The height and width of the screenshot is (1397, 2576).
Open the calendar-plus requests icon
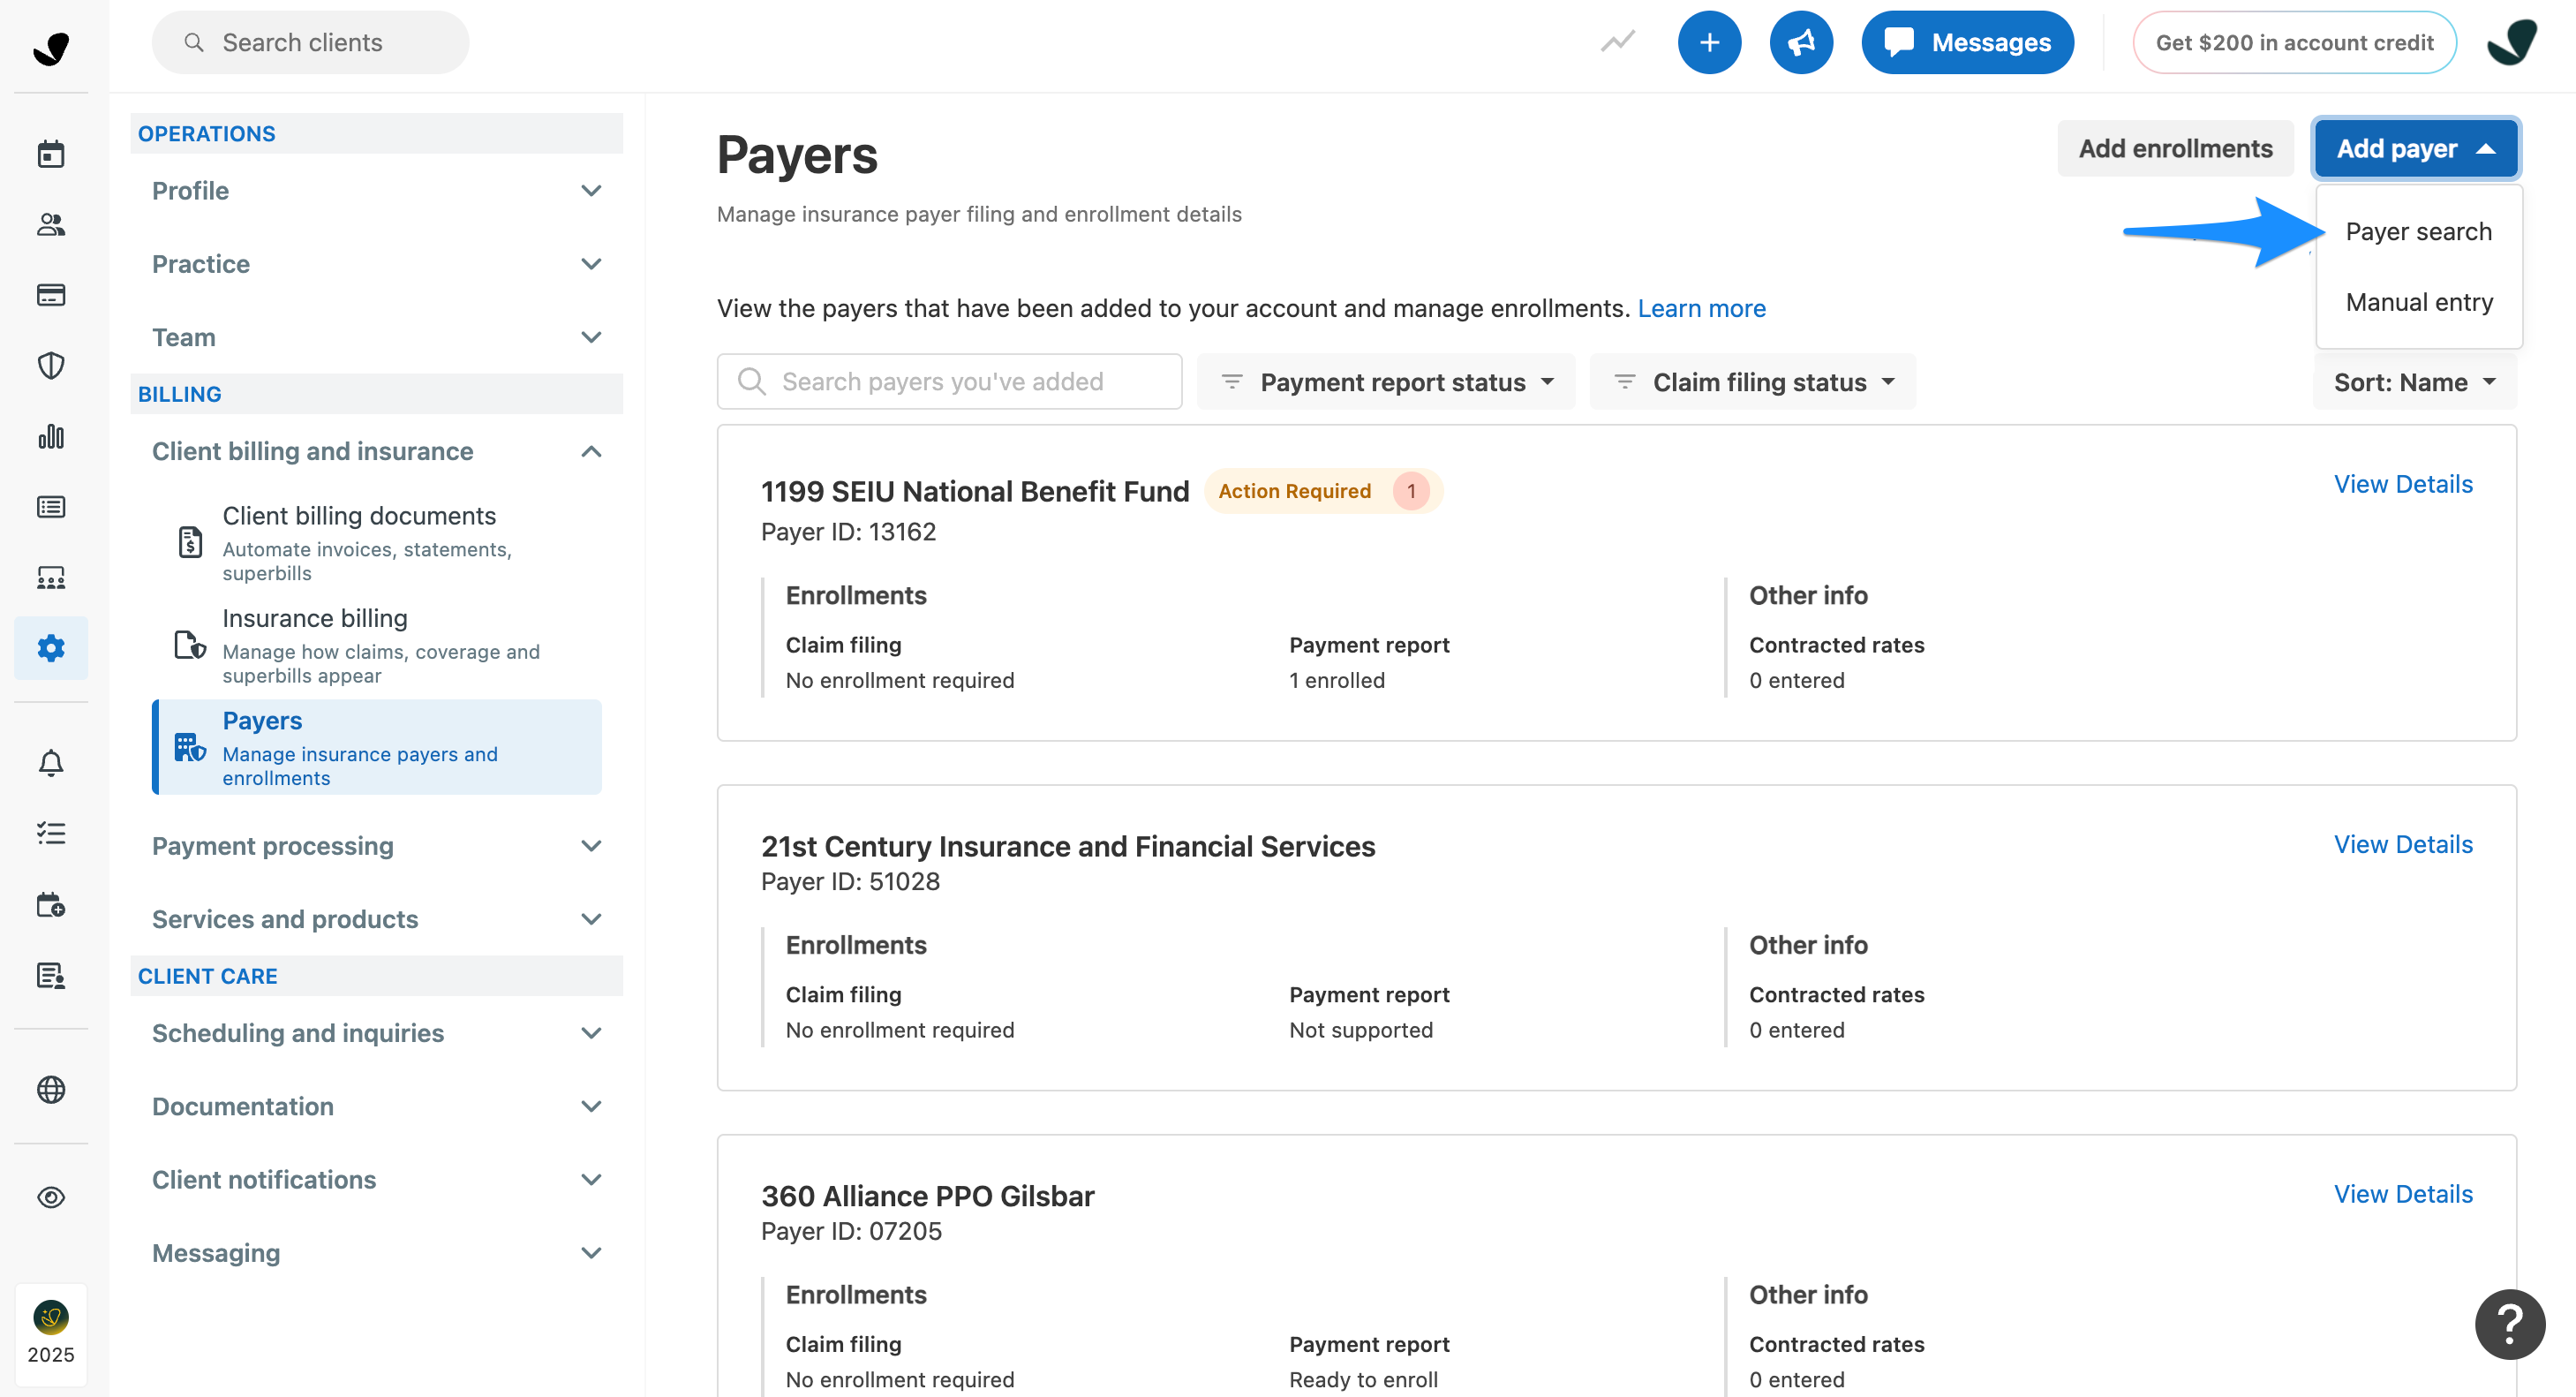point(51,905)
